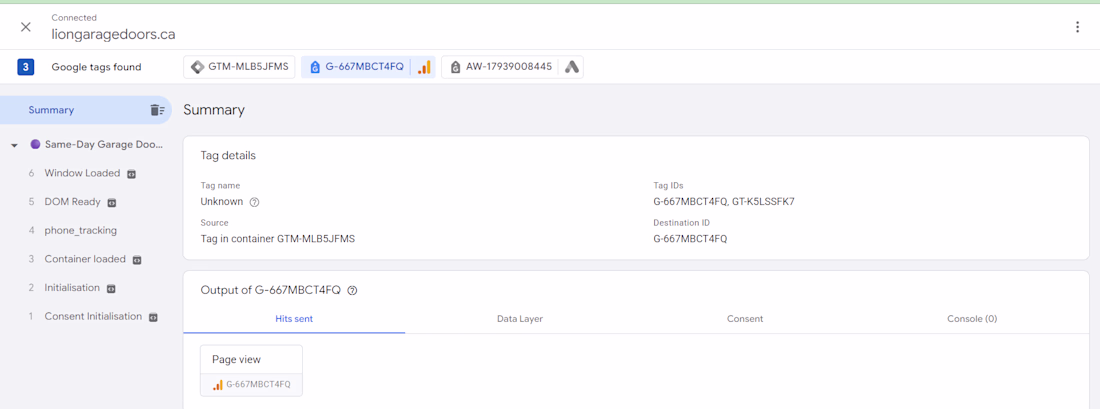1100x409 pixels.
Task: Switch to the Data Layer tab
Action: [x=520, y=319]
